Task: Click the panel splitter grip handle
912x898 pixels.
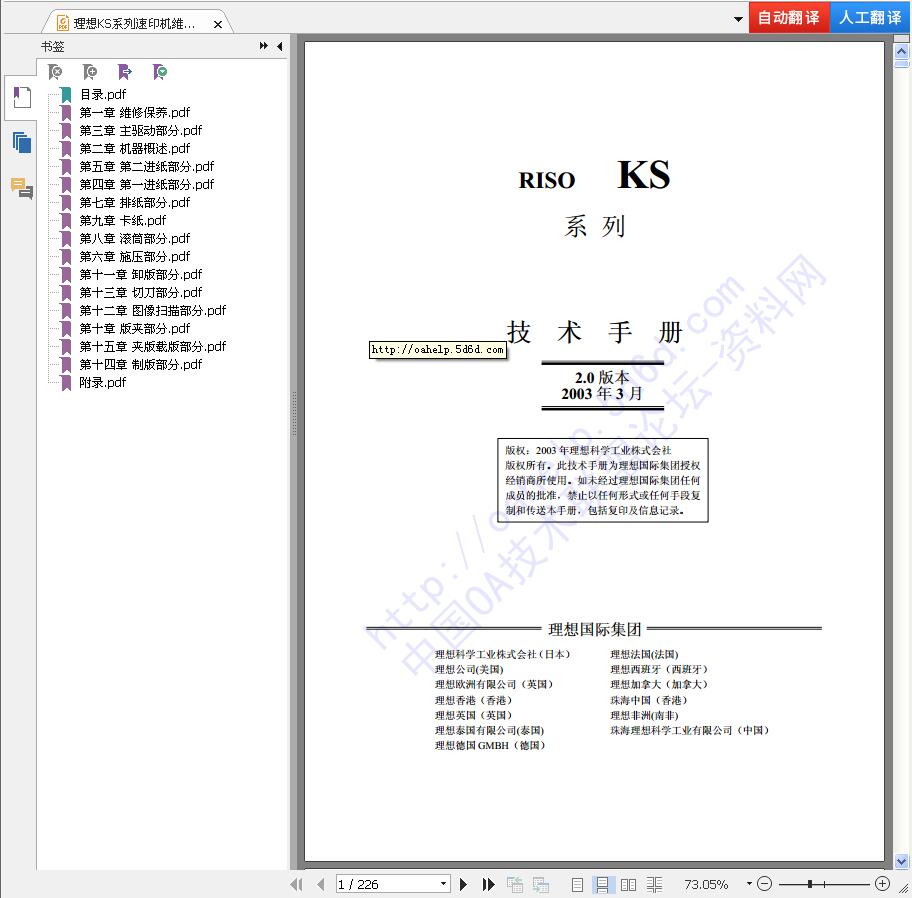Action: pos(294,414)
